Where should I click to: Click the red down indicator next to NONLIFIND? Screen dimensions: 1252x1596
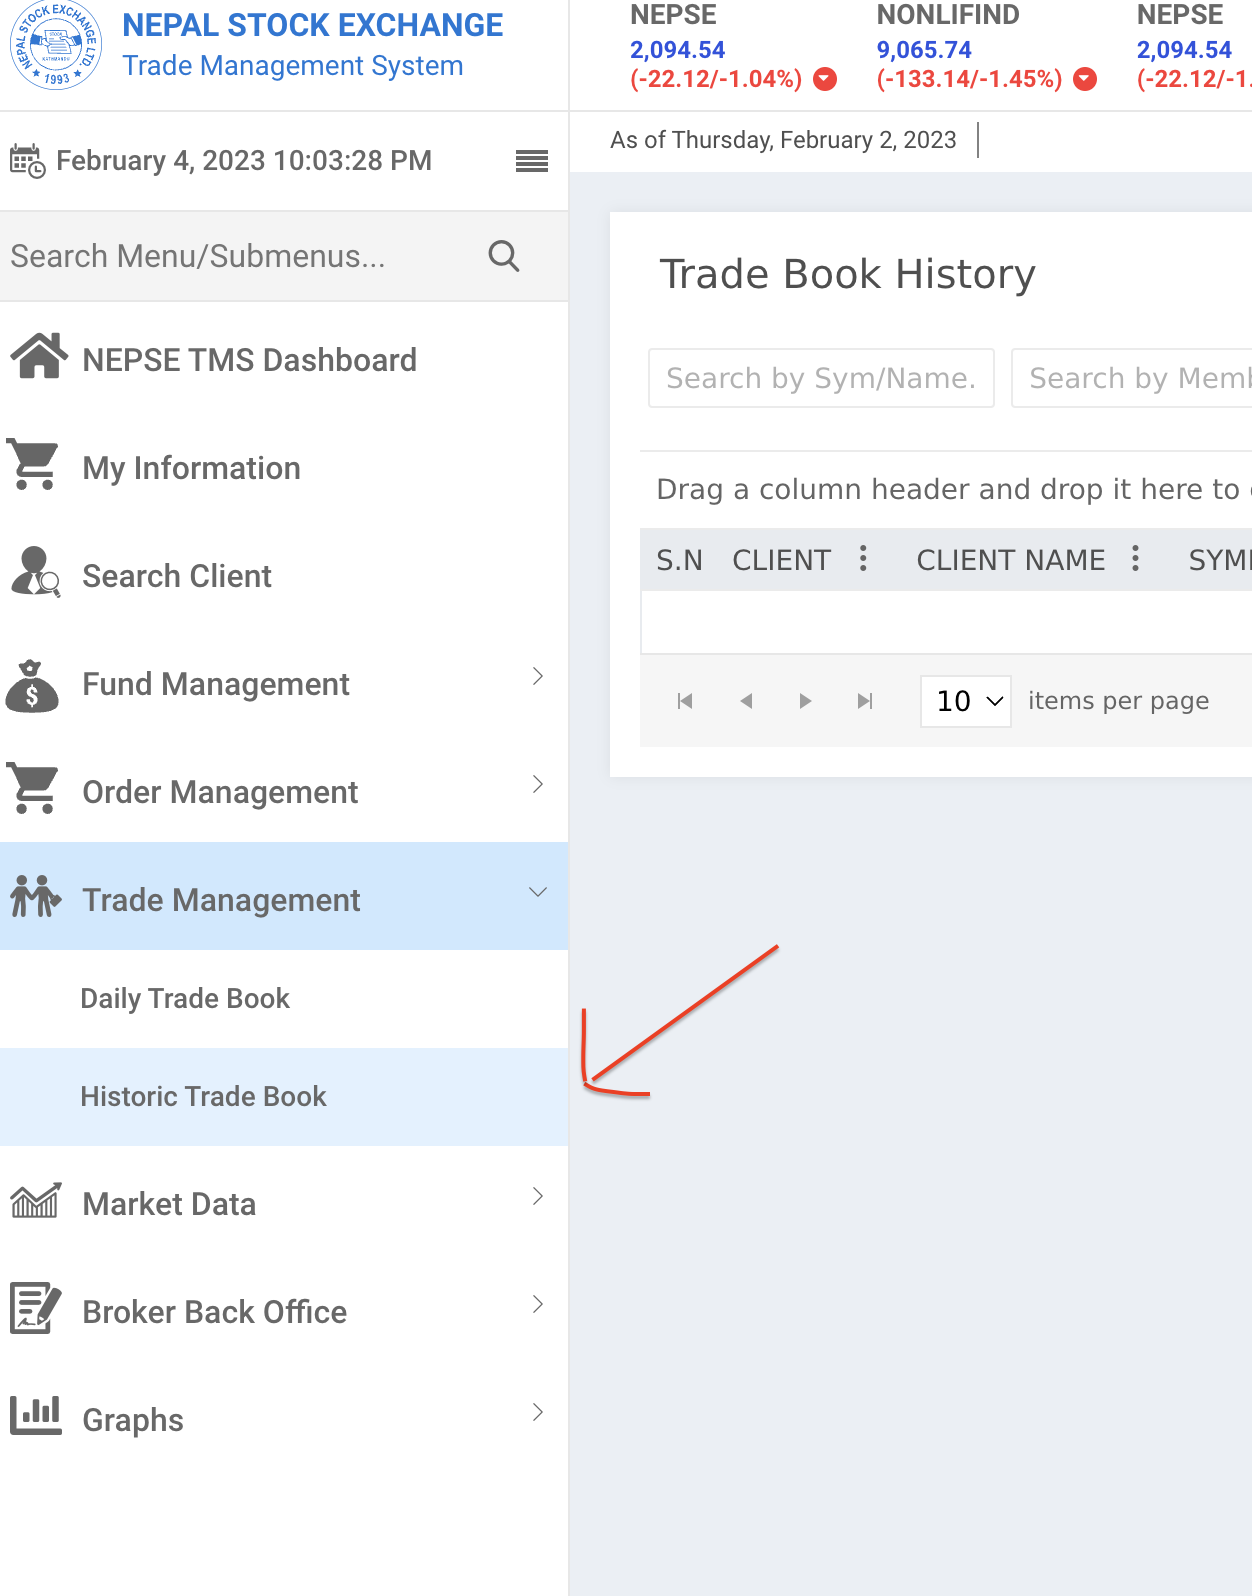pos(1085,79)
